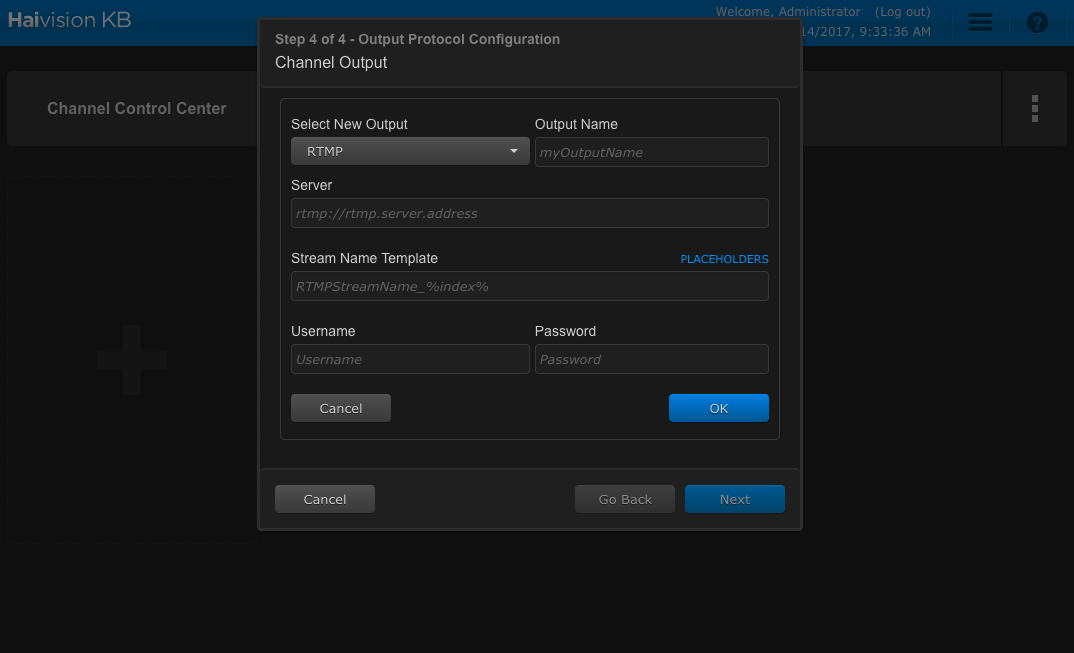Click the Haivision KB logo
Screen dimensions: 1074x653
69,20
